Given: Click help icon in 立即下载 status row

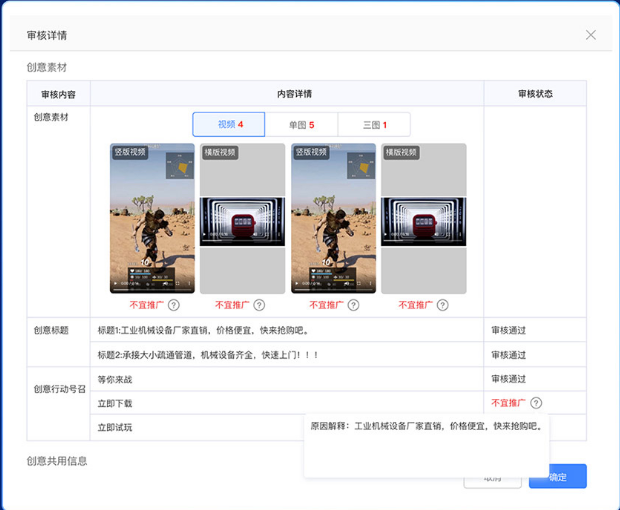Looking at the screenshot, I should [536, 403].
